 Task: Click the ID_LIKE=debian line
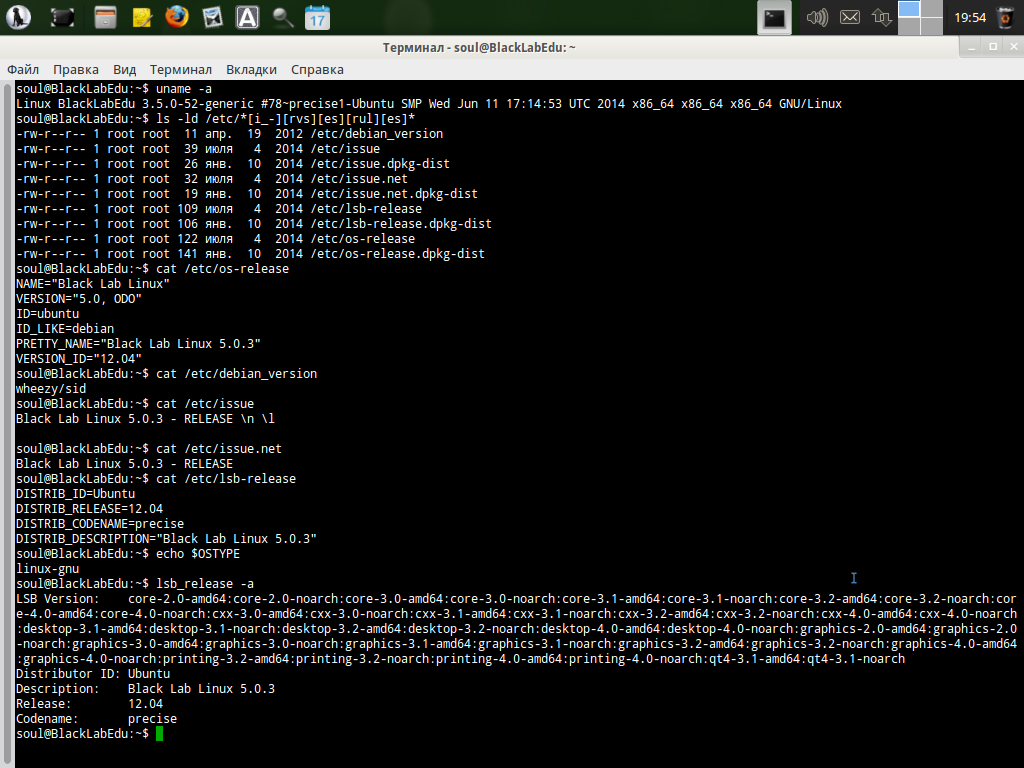65,329
